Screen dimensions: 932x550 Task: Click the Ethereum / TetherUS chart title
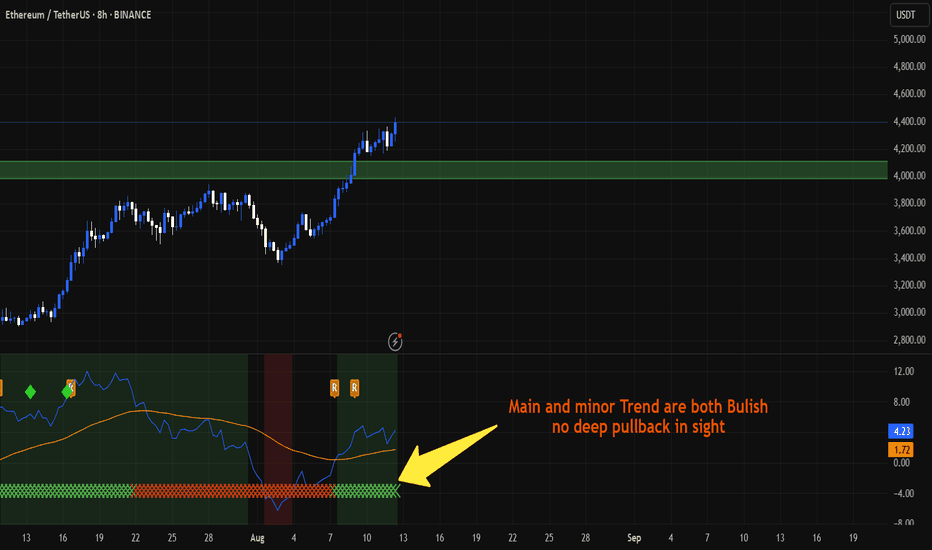pyautogui.click(x=78, y=15)
